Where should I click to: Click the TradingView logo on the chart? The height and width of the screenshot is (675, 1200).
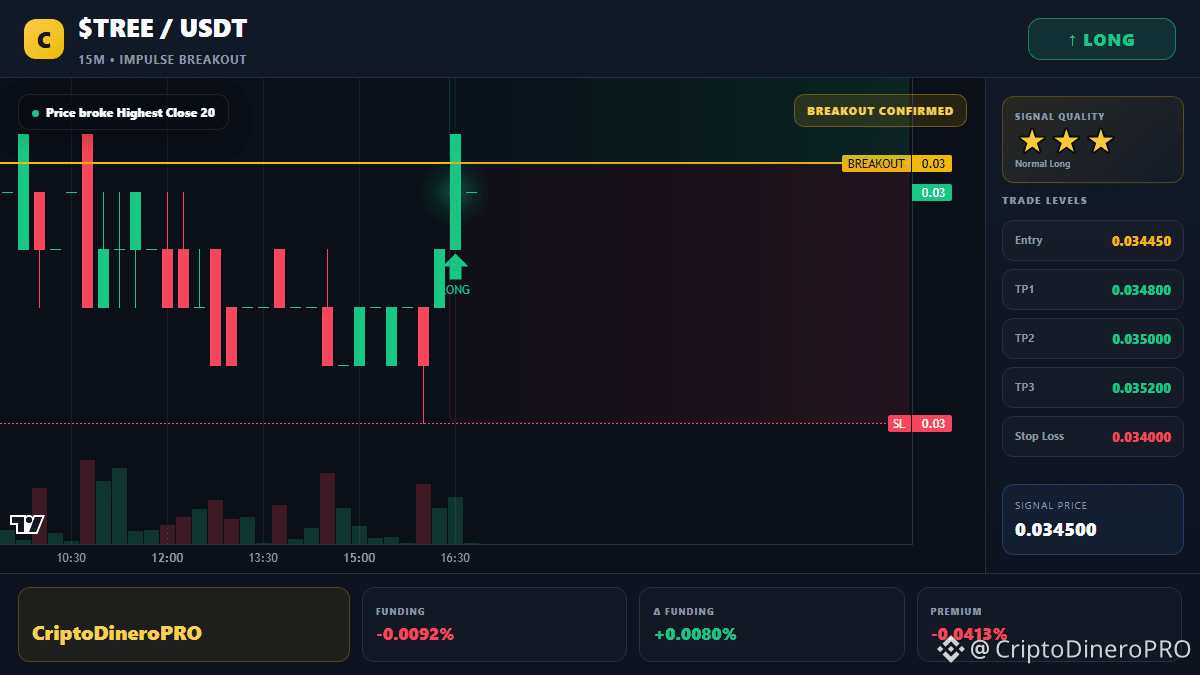click(27, 524)
